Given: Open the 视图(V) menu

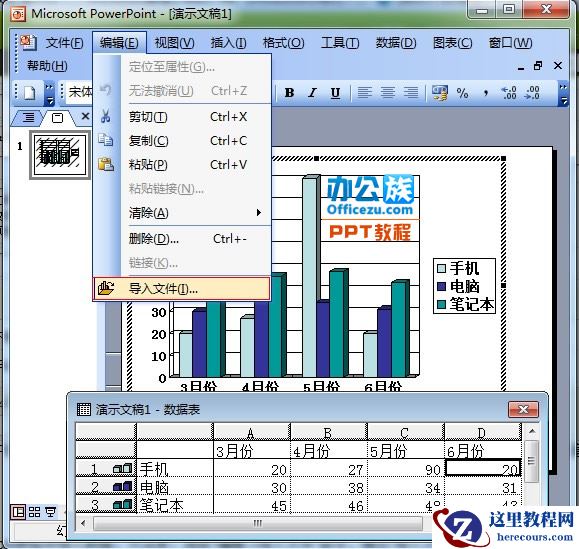Looking at the screenshot, I should pos(174,43).
